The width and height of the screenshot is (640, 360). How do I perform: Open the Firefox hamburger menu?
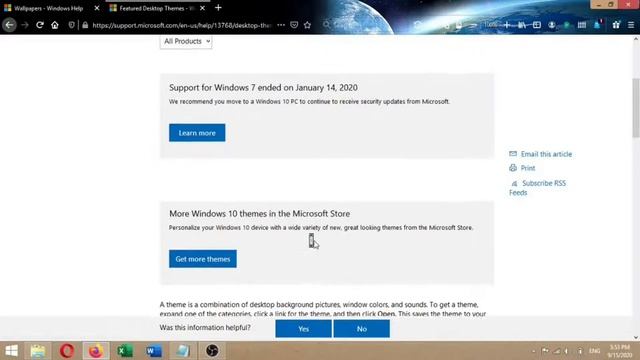click(631, 25)
